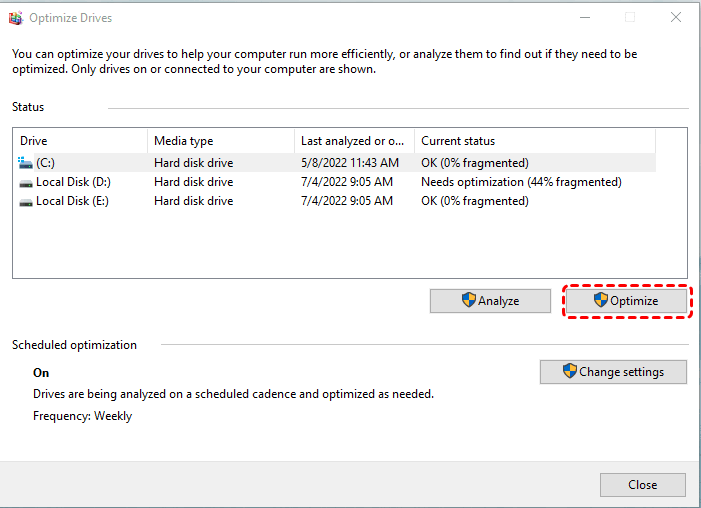The width and height of the screenshot is (701, 508).
Task: Click the shield icon on Optimize button
Action: (600, 300)
